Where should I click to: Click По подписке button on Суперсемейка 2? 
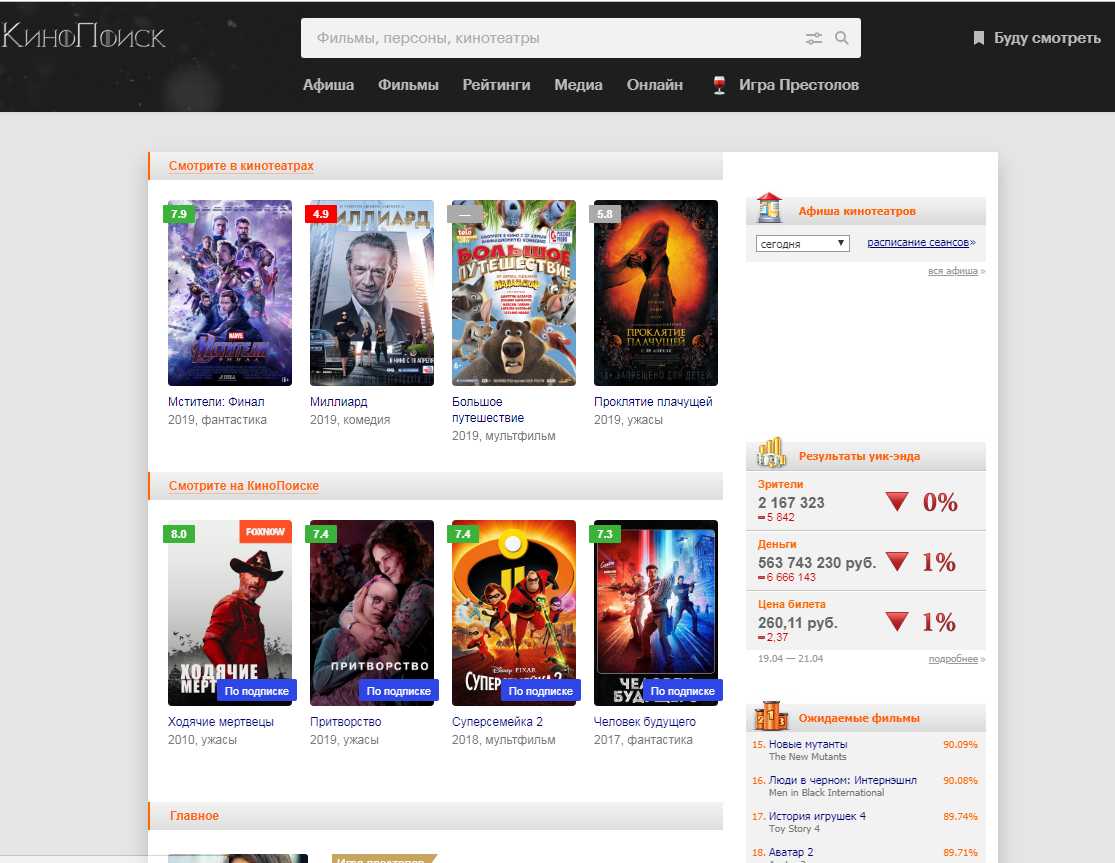coord(540,691)
